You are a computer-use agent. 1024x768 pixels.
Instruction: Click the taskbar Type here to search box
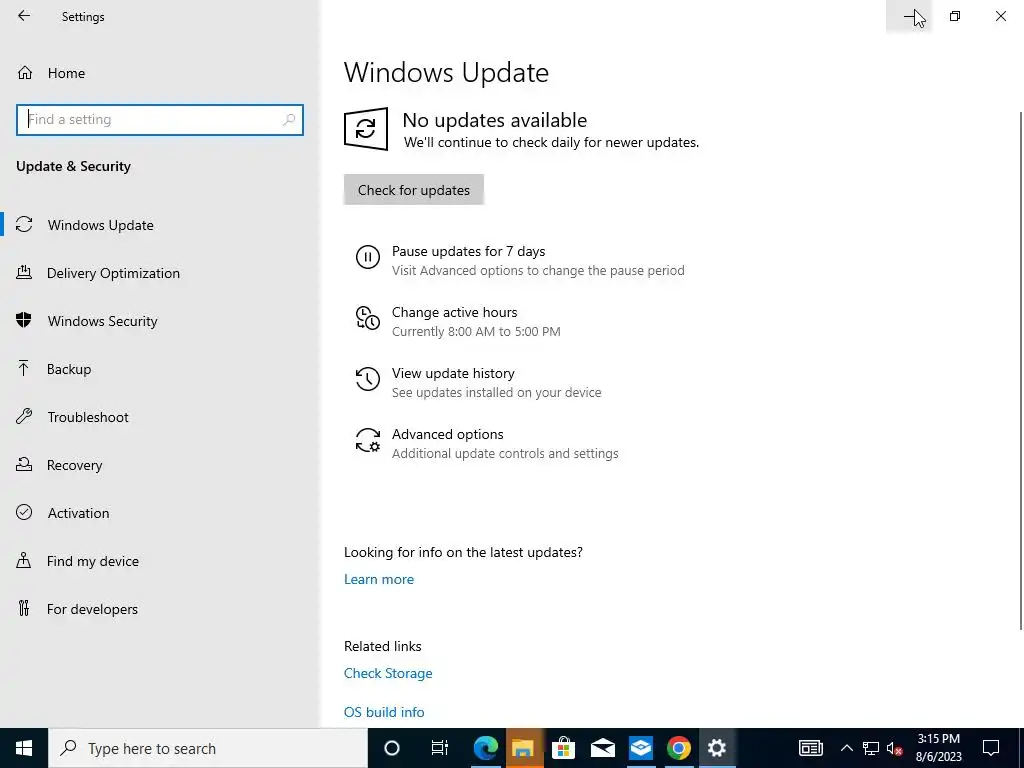pyautogui.click(x=208, y=748)
